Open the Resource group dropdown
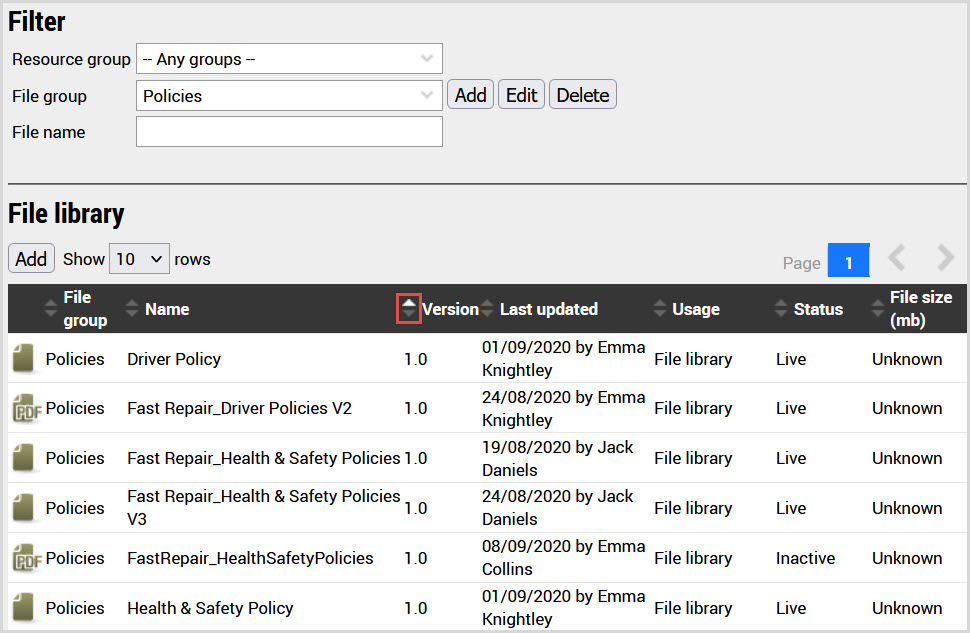This screenshot has height=633, width=970. click(289, 59)
